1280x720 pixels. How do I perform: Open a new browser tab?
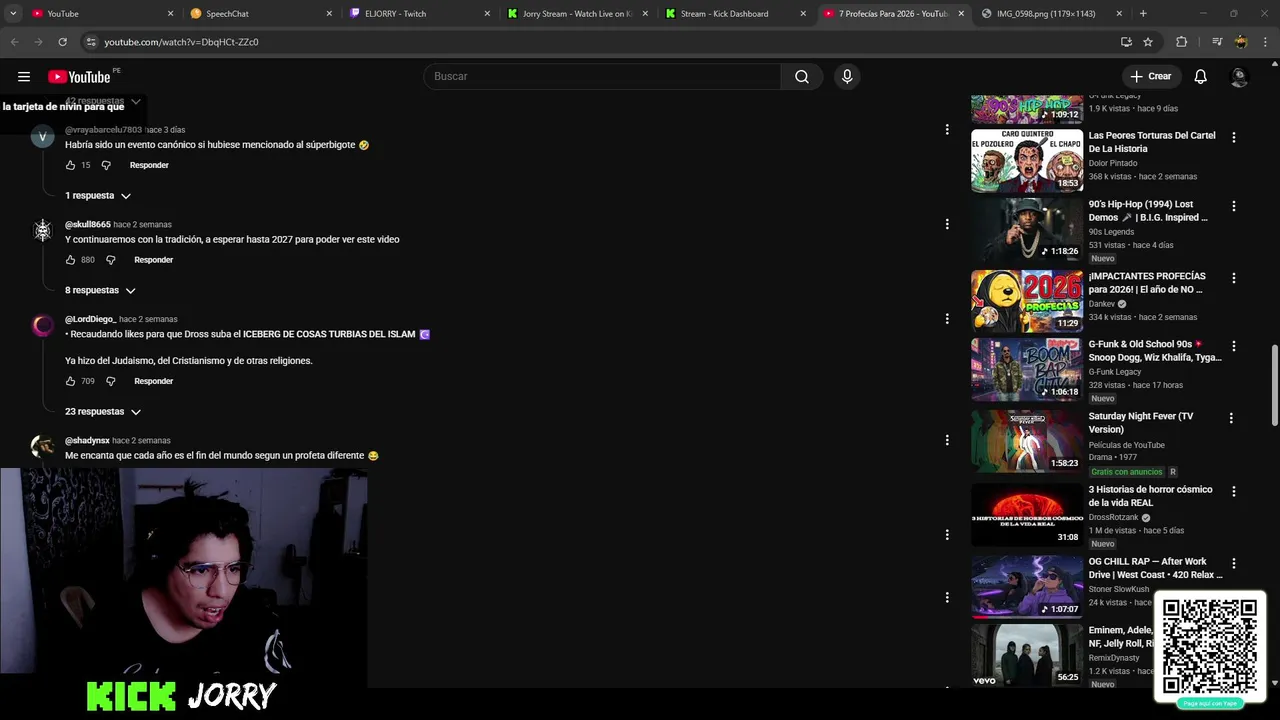(1143, 14)
